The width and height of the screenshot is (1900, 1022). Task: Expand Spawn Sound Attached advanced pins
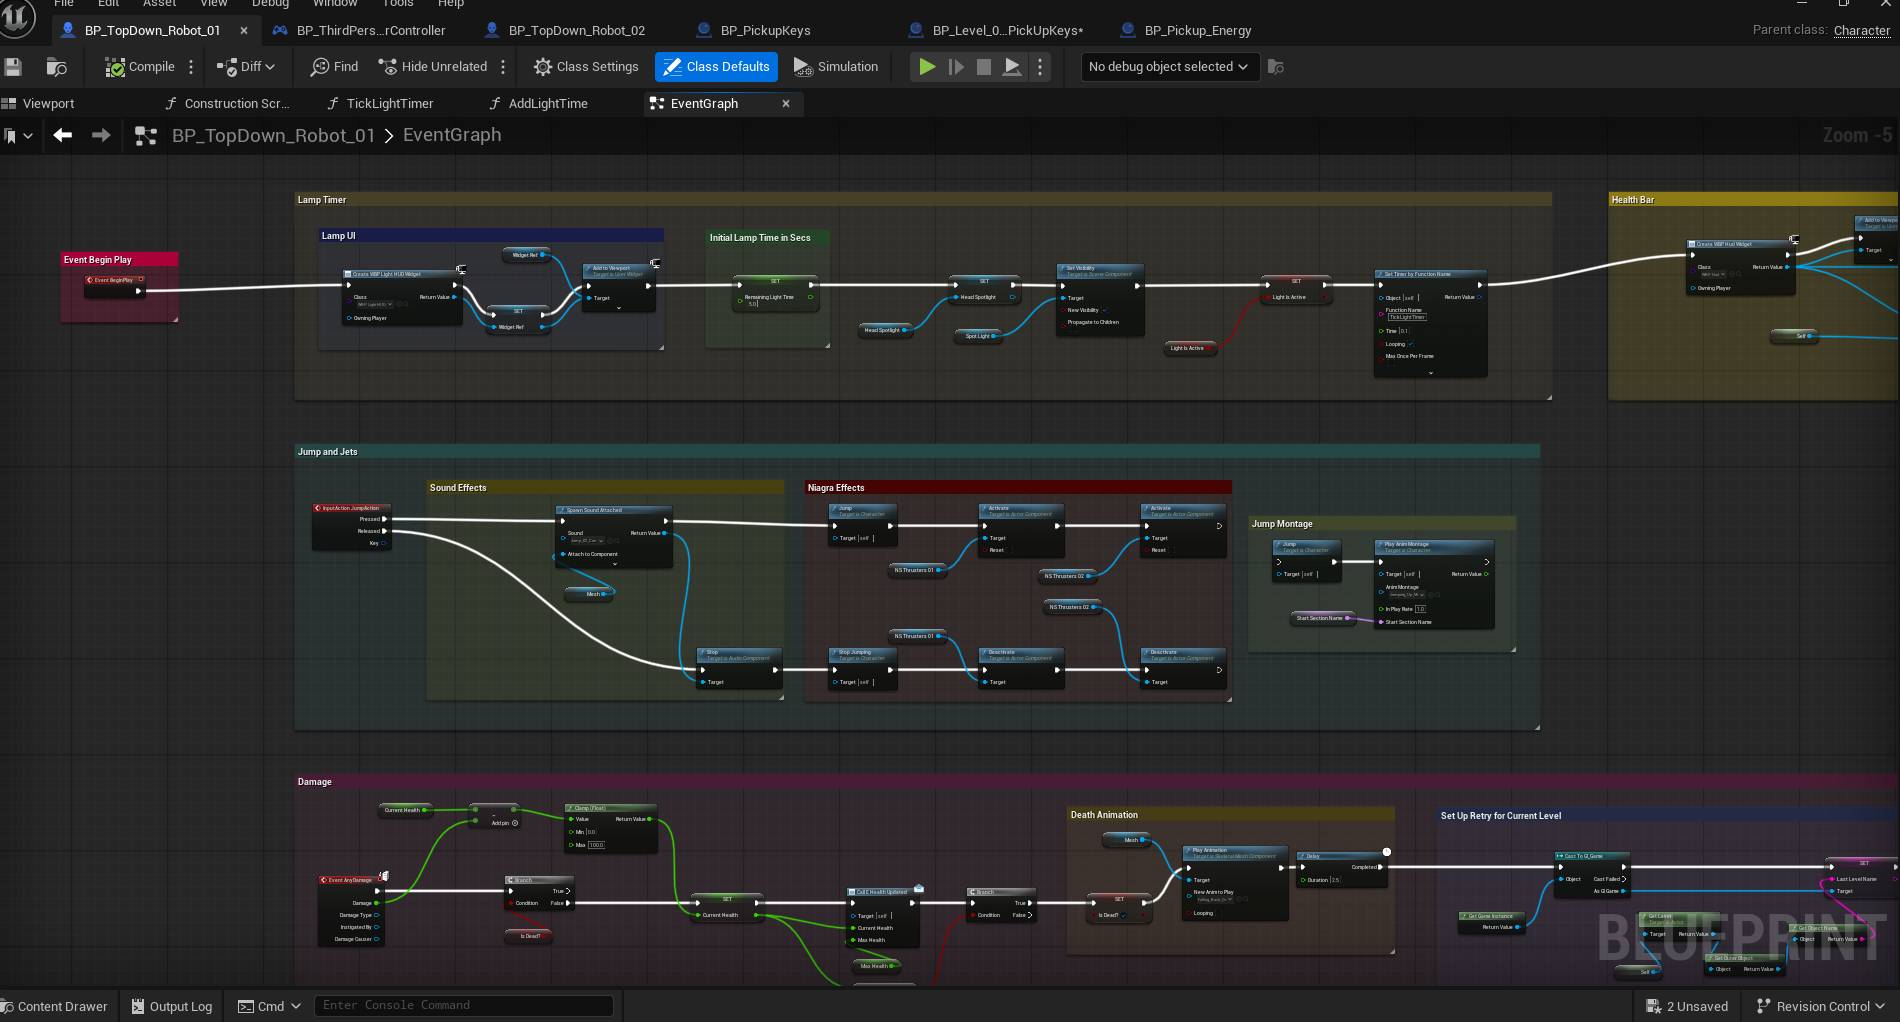tap(614, 564)
